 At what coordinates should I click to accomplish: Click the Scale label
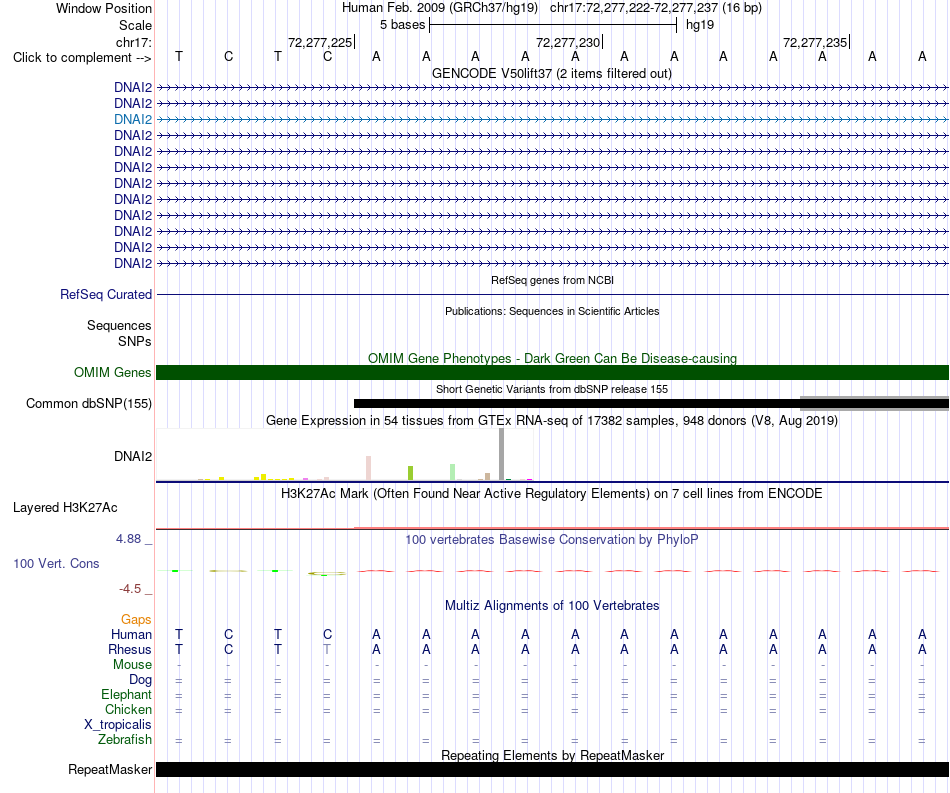135,25
